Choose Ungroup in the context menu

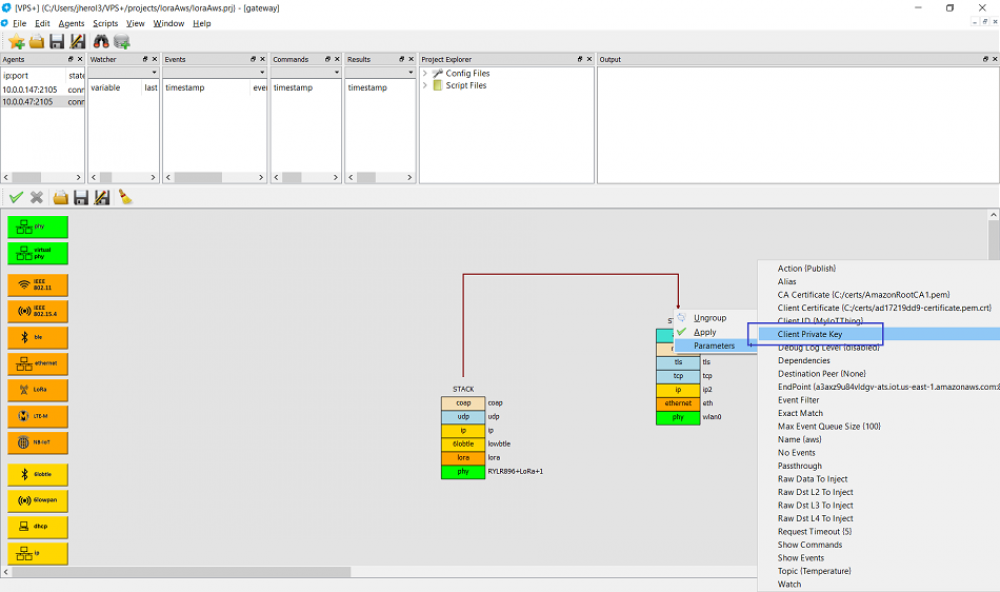[x=716, y=318]
